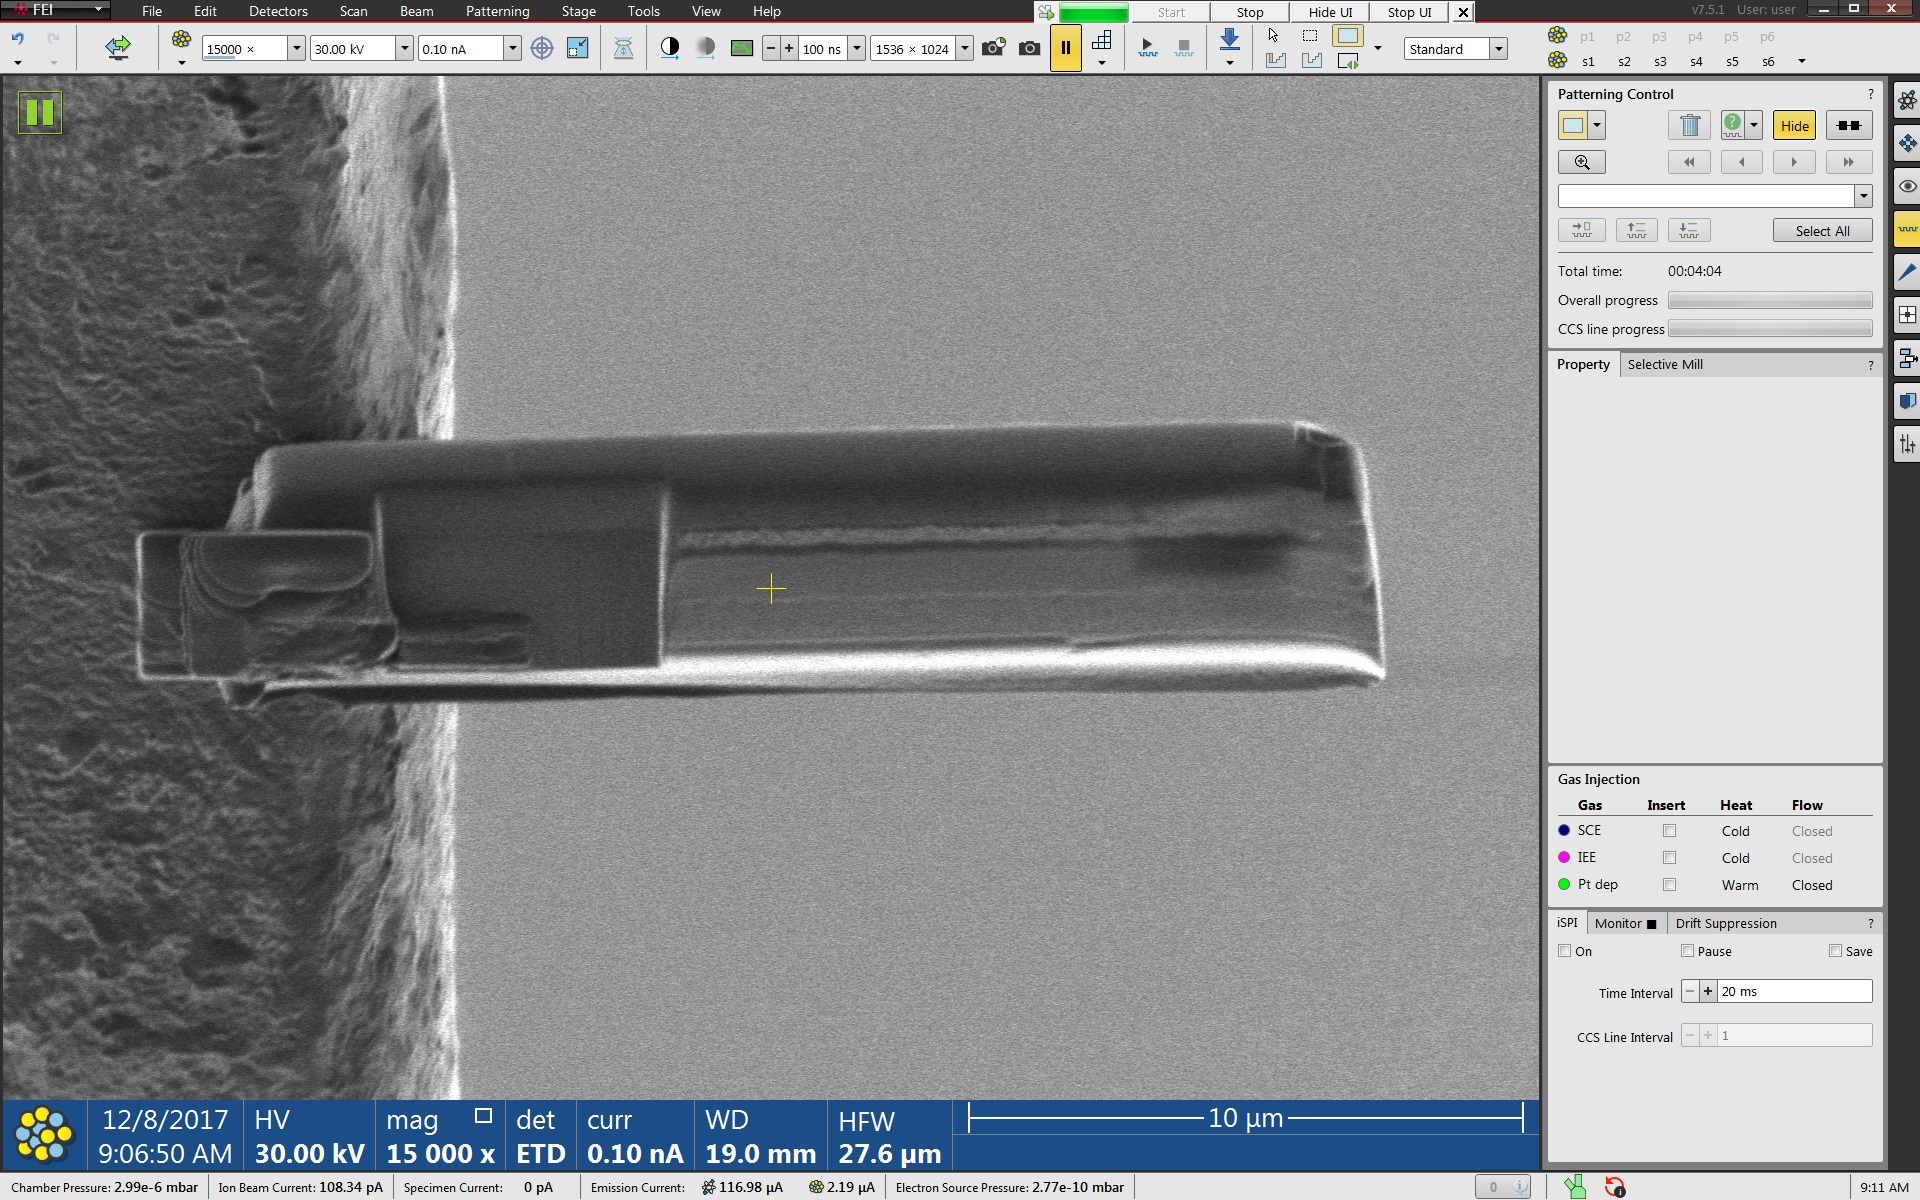Viewport: 1920px width, 1200px height.
Task: Click the pause scanning toolbar button
Action: click(x=1065, y=48)
